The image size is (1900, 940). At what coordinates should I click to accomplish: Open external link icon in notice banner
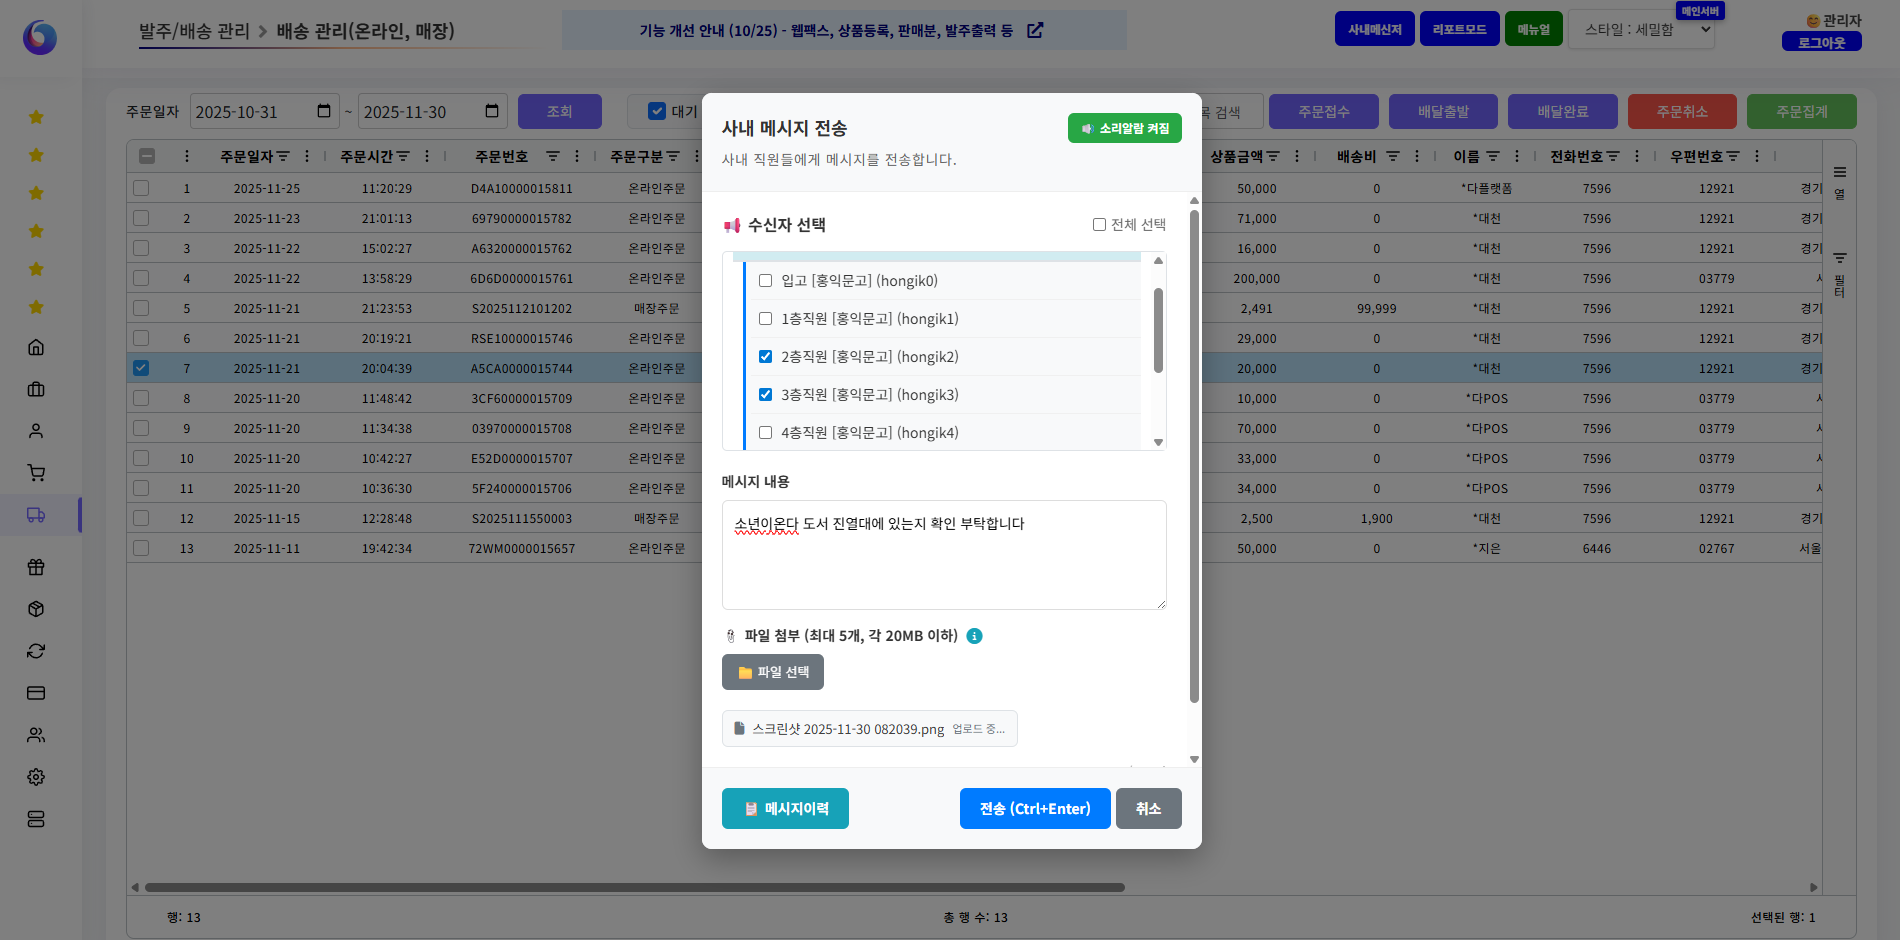coord(1035,31)
